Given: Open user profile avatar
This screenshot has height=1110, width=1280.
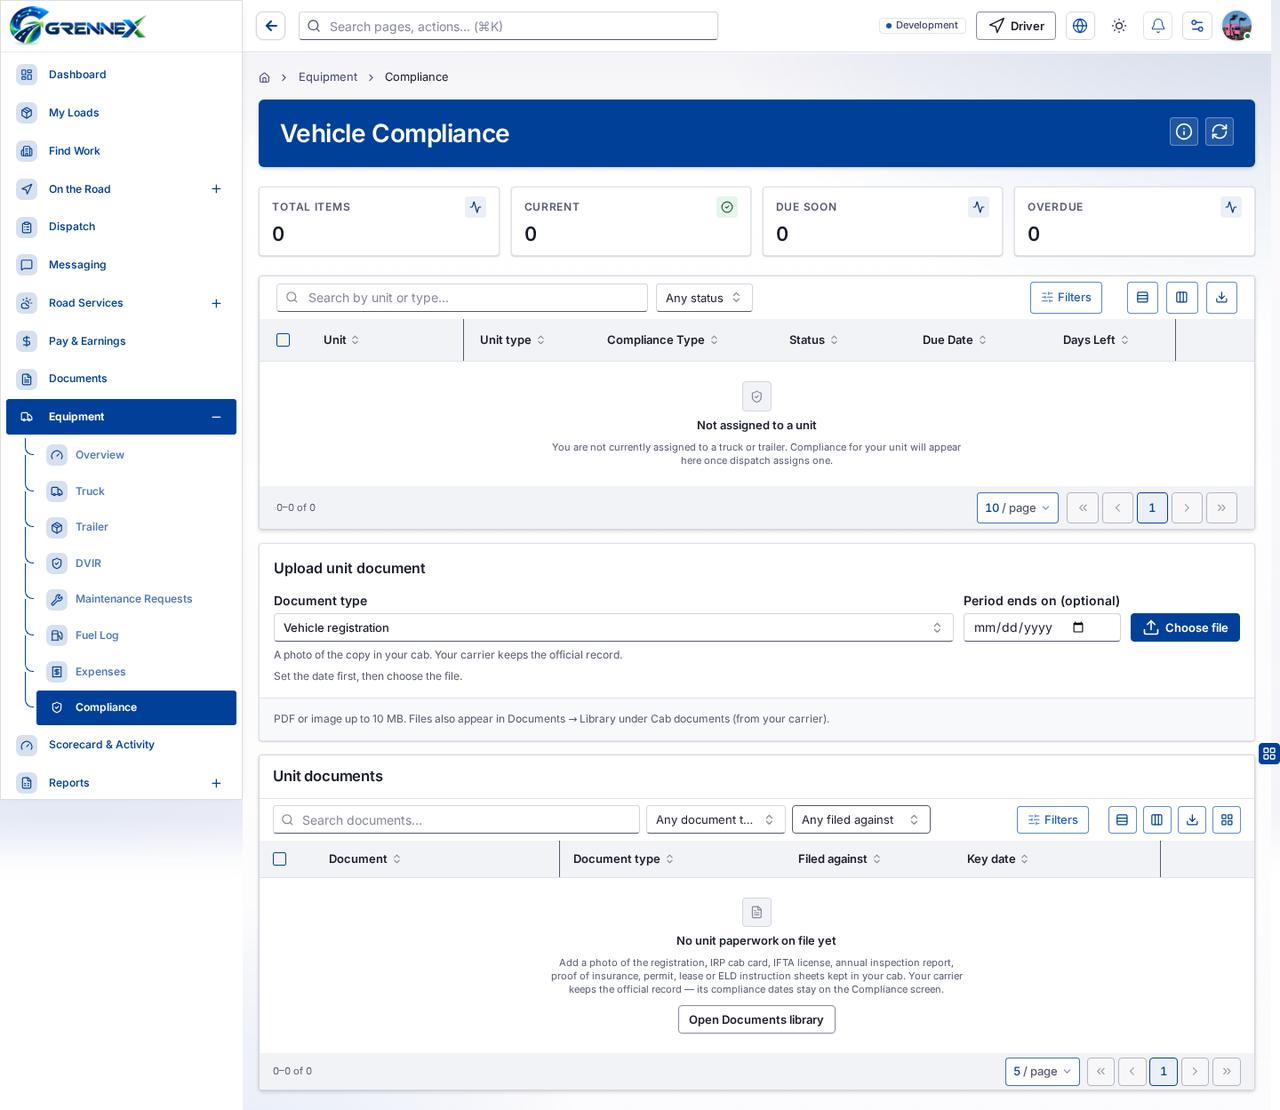Looking at the screenshot, I should pos(1237,26).
